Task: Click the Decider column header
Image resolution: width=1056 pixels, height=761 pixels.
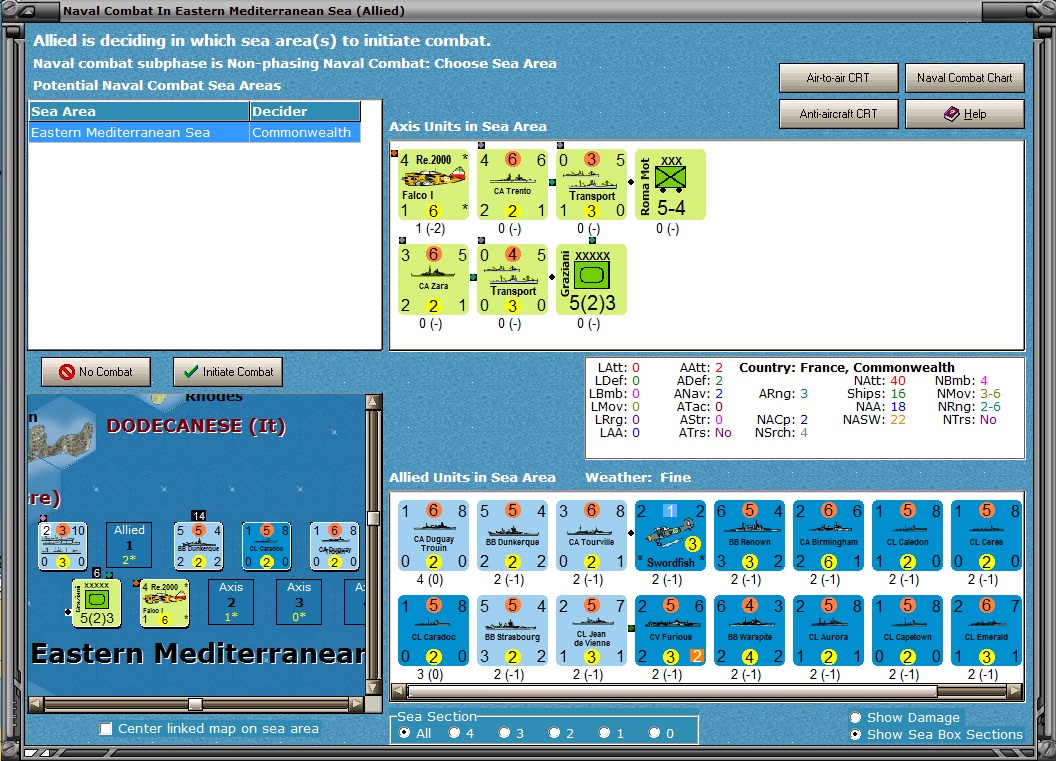Action: click(x=305, y=111)
